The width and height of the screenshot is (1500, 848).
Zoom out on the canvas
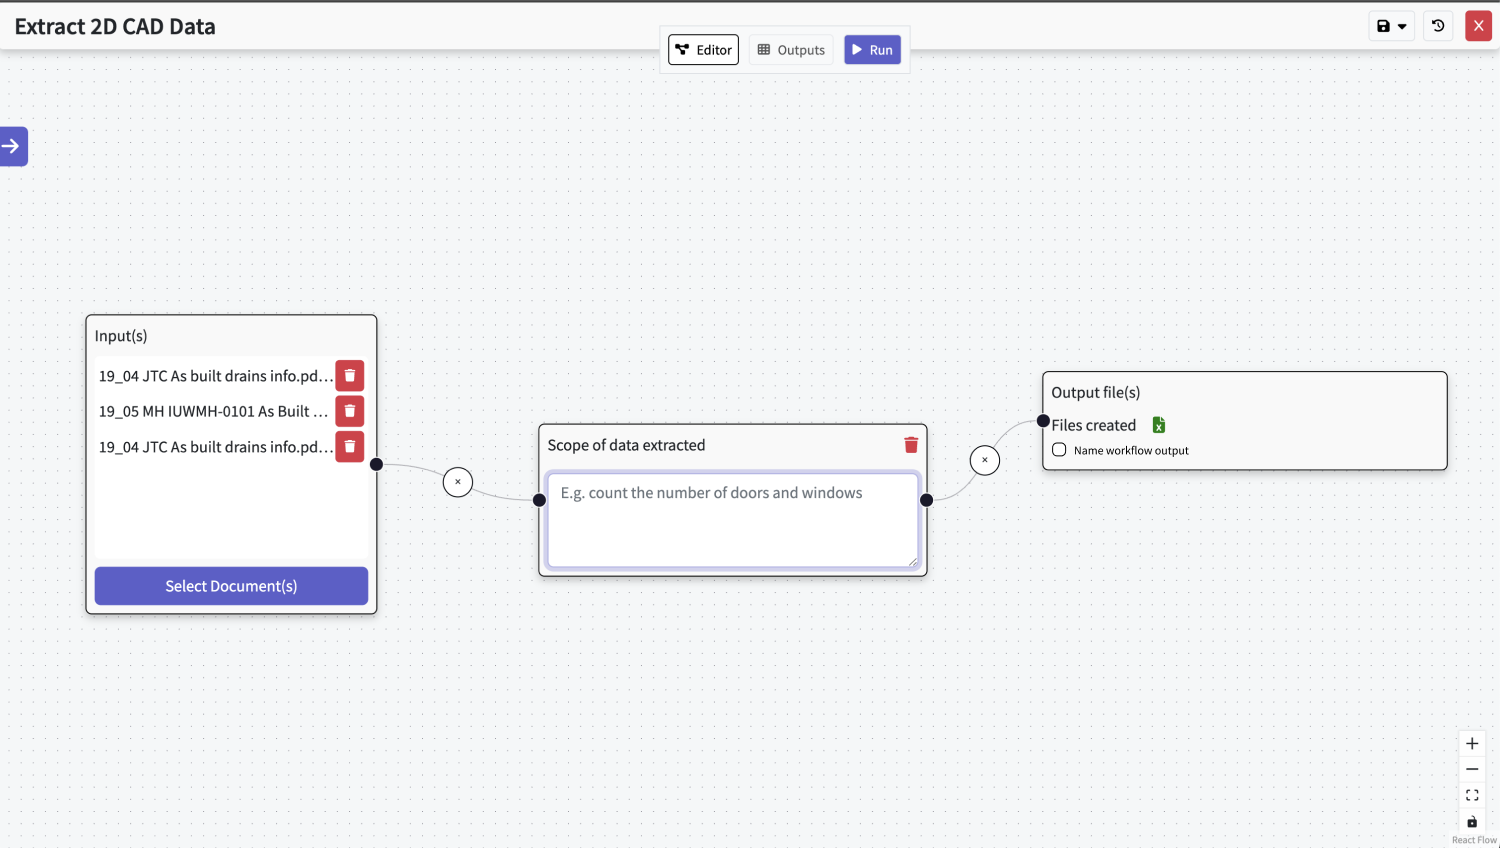click(1472, 770)
